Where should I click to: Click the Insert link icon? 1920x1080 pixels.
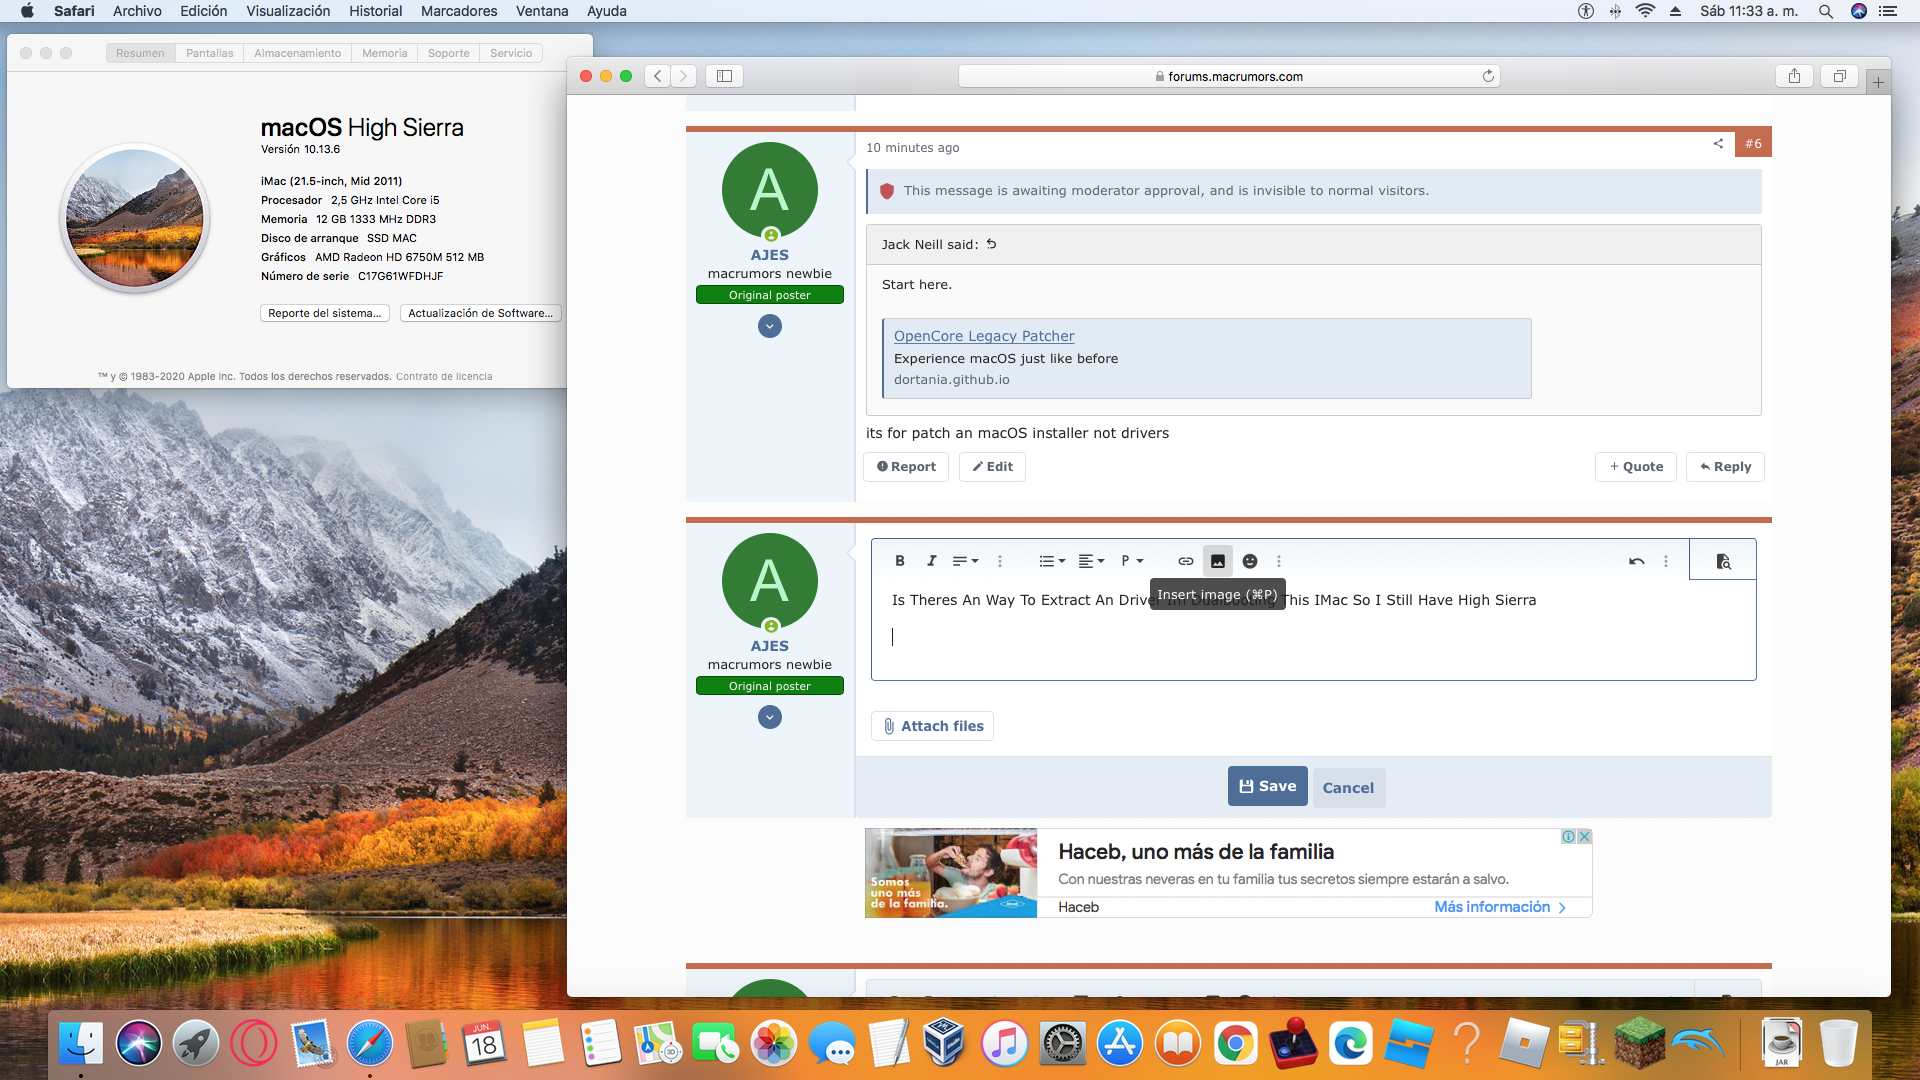[1185, 561]
